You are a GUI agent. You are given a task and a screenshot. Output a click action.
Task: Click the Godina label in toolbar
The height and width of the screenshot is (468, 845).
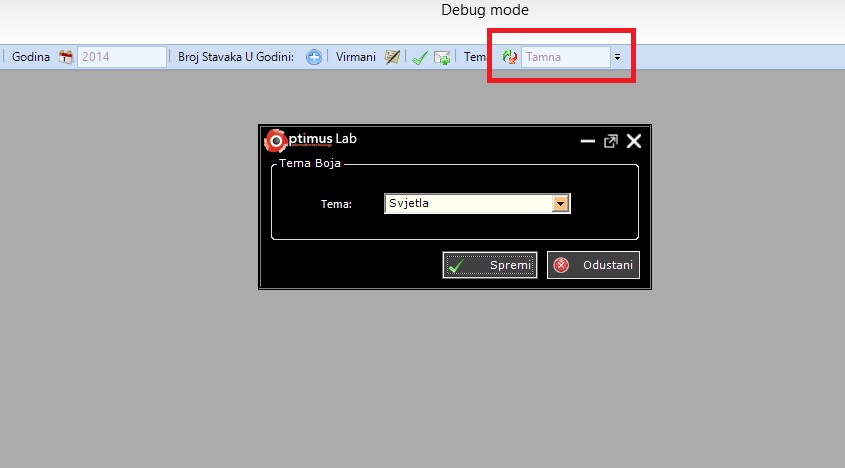click(31, 57)
